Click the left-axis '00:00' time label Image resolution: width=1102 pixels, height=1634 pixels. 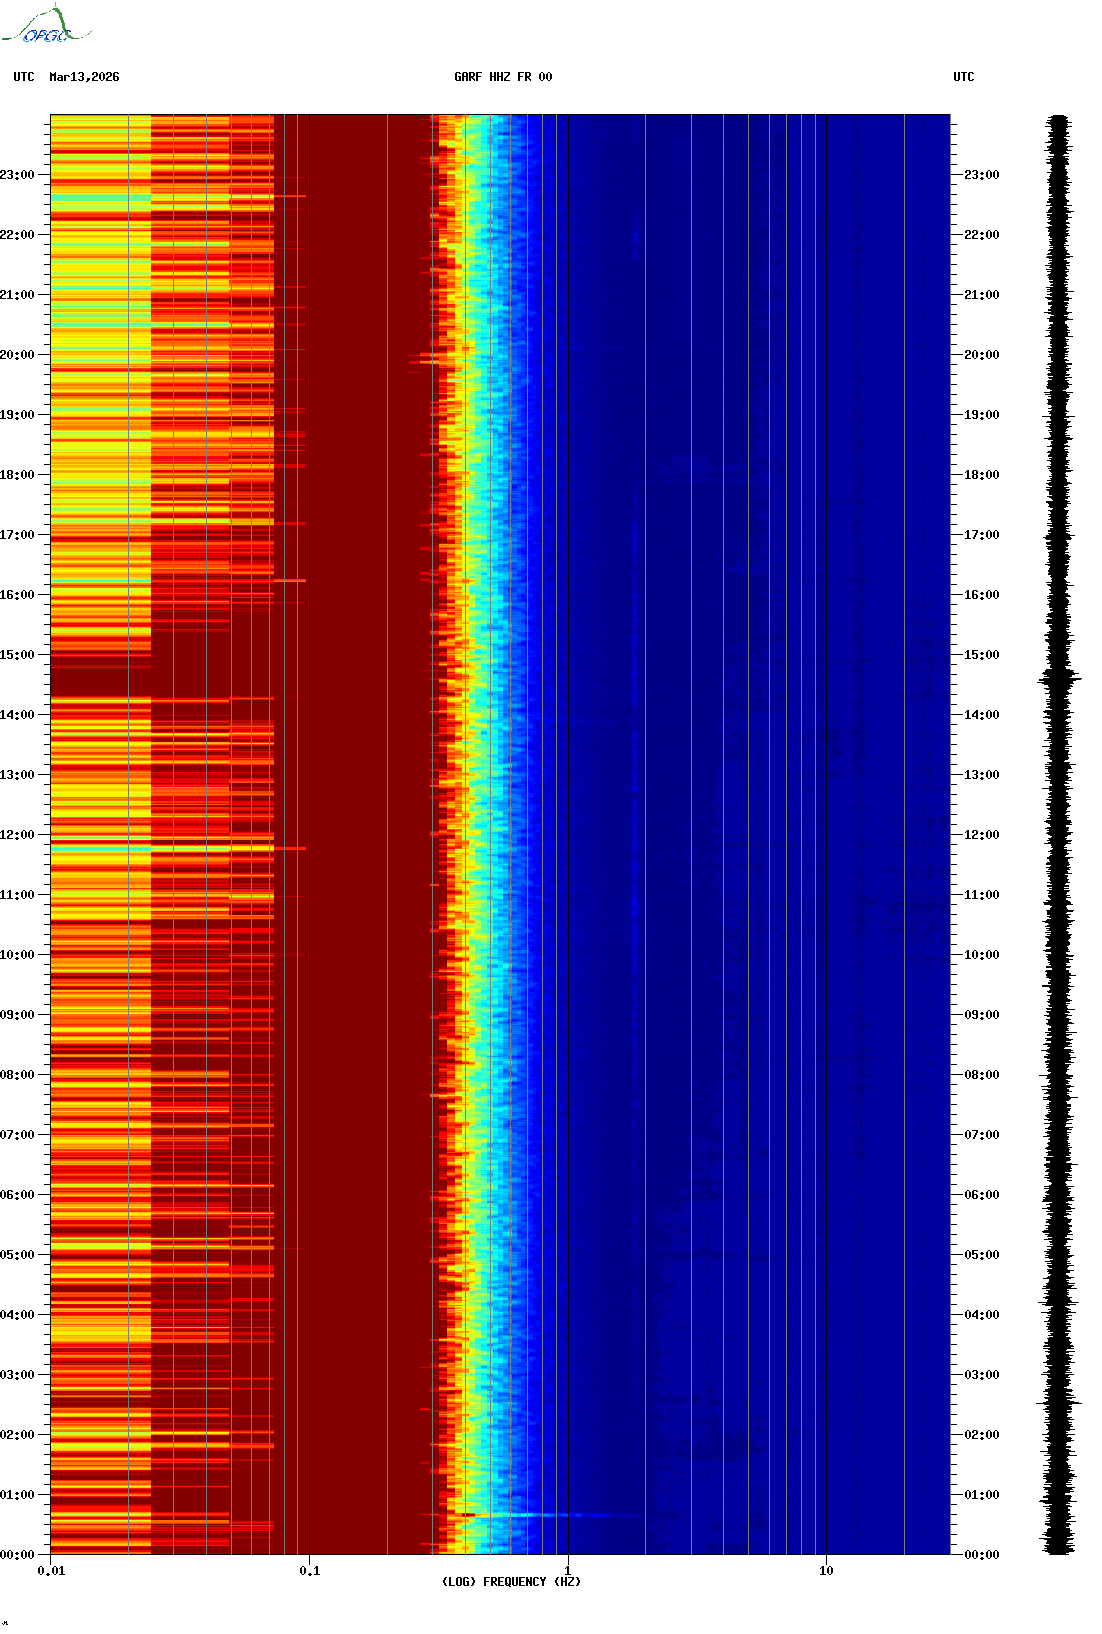click(x=17, y=1555)
